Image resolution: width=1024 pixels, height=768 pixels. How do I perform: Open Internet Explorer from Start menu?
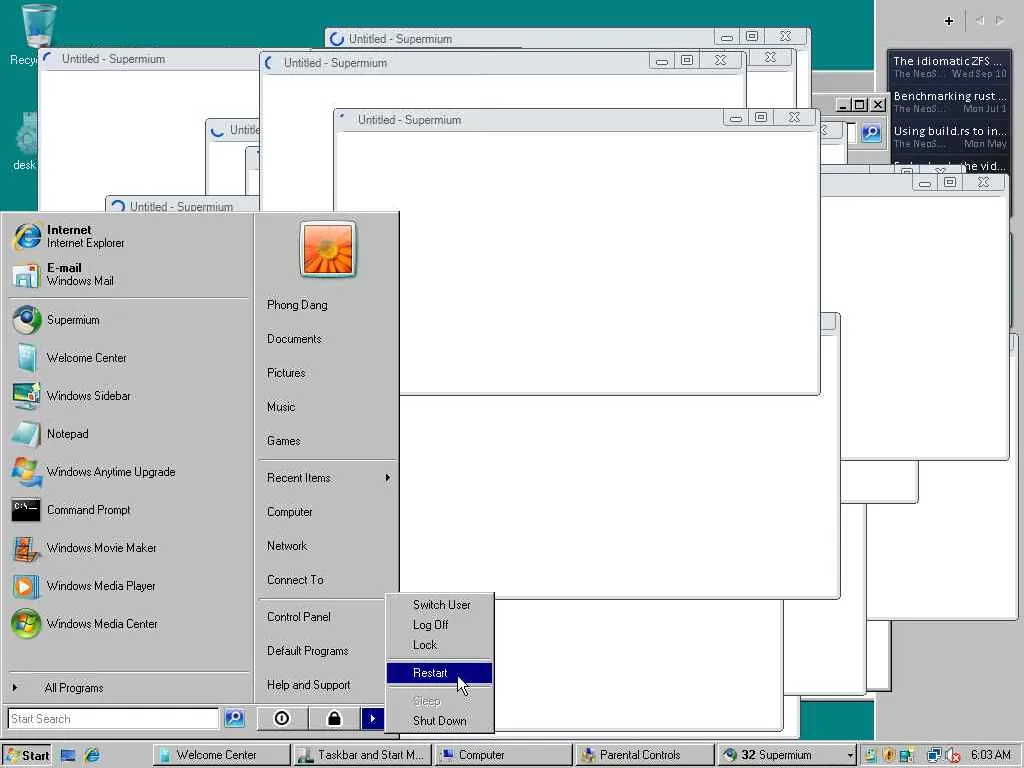click(x=129, y=236)
